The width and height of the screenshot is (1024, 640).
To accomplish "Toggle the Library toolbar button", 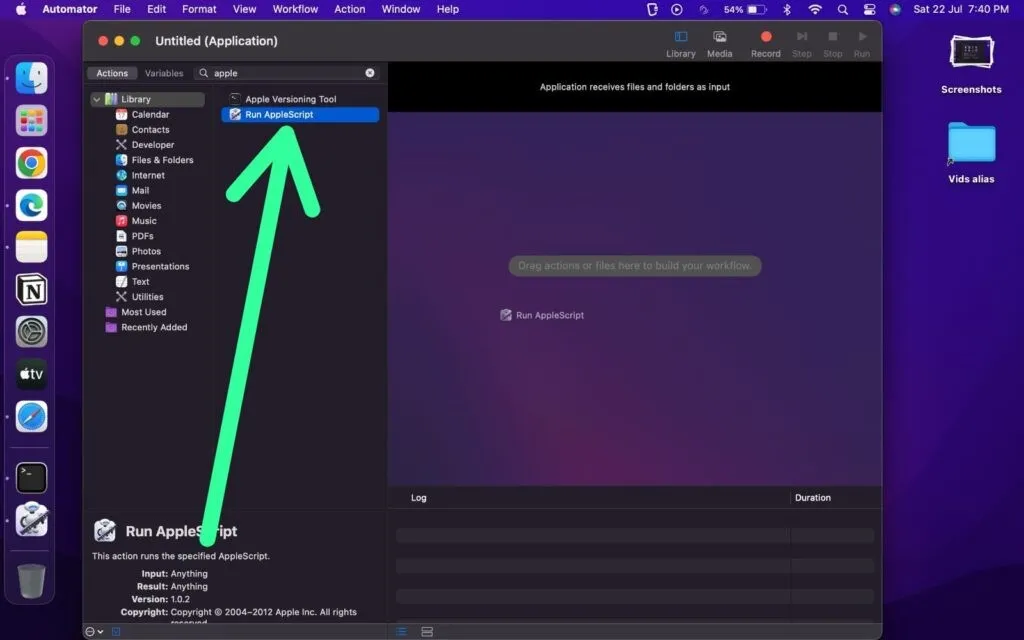I will coord(680,44).
